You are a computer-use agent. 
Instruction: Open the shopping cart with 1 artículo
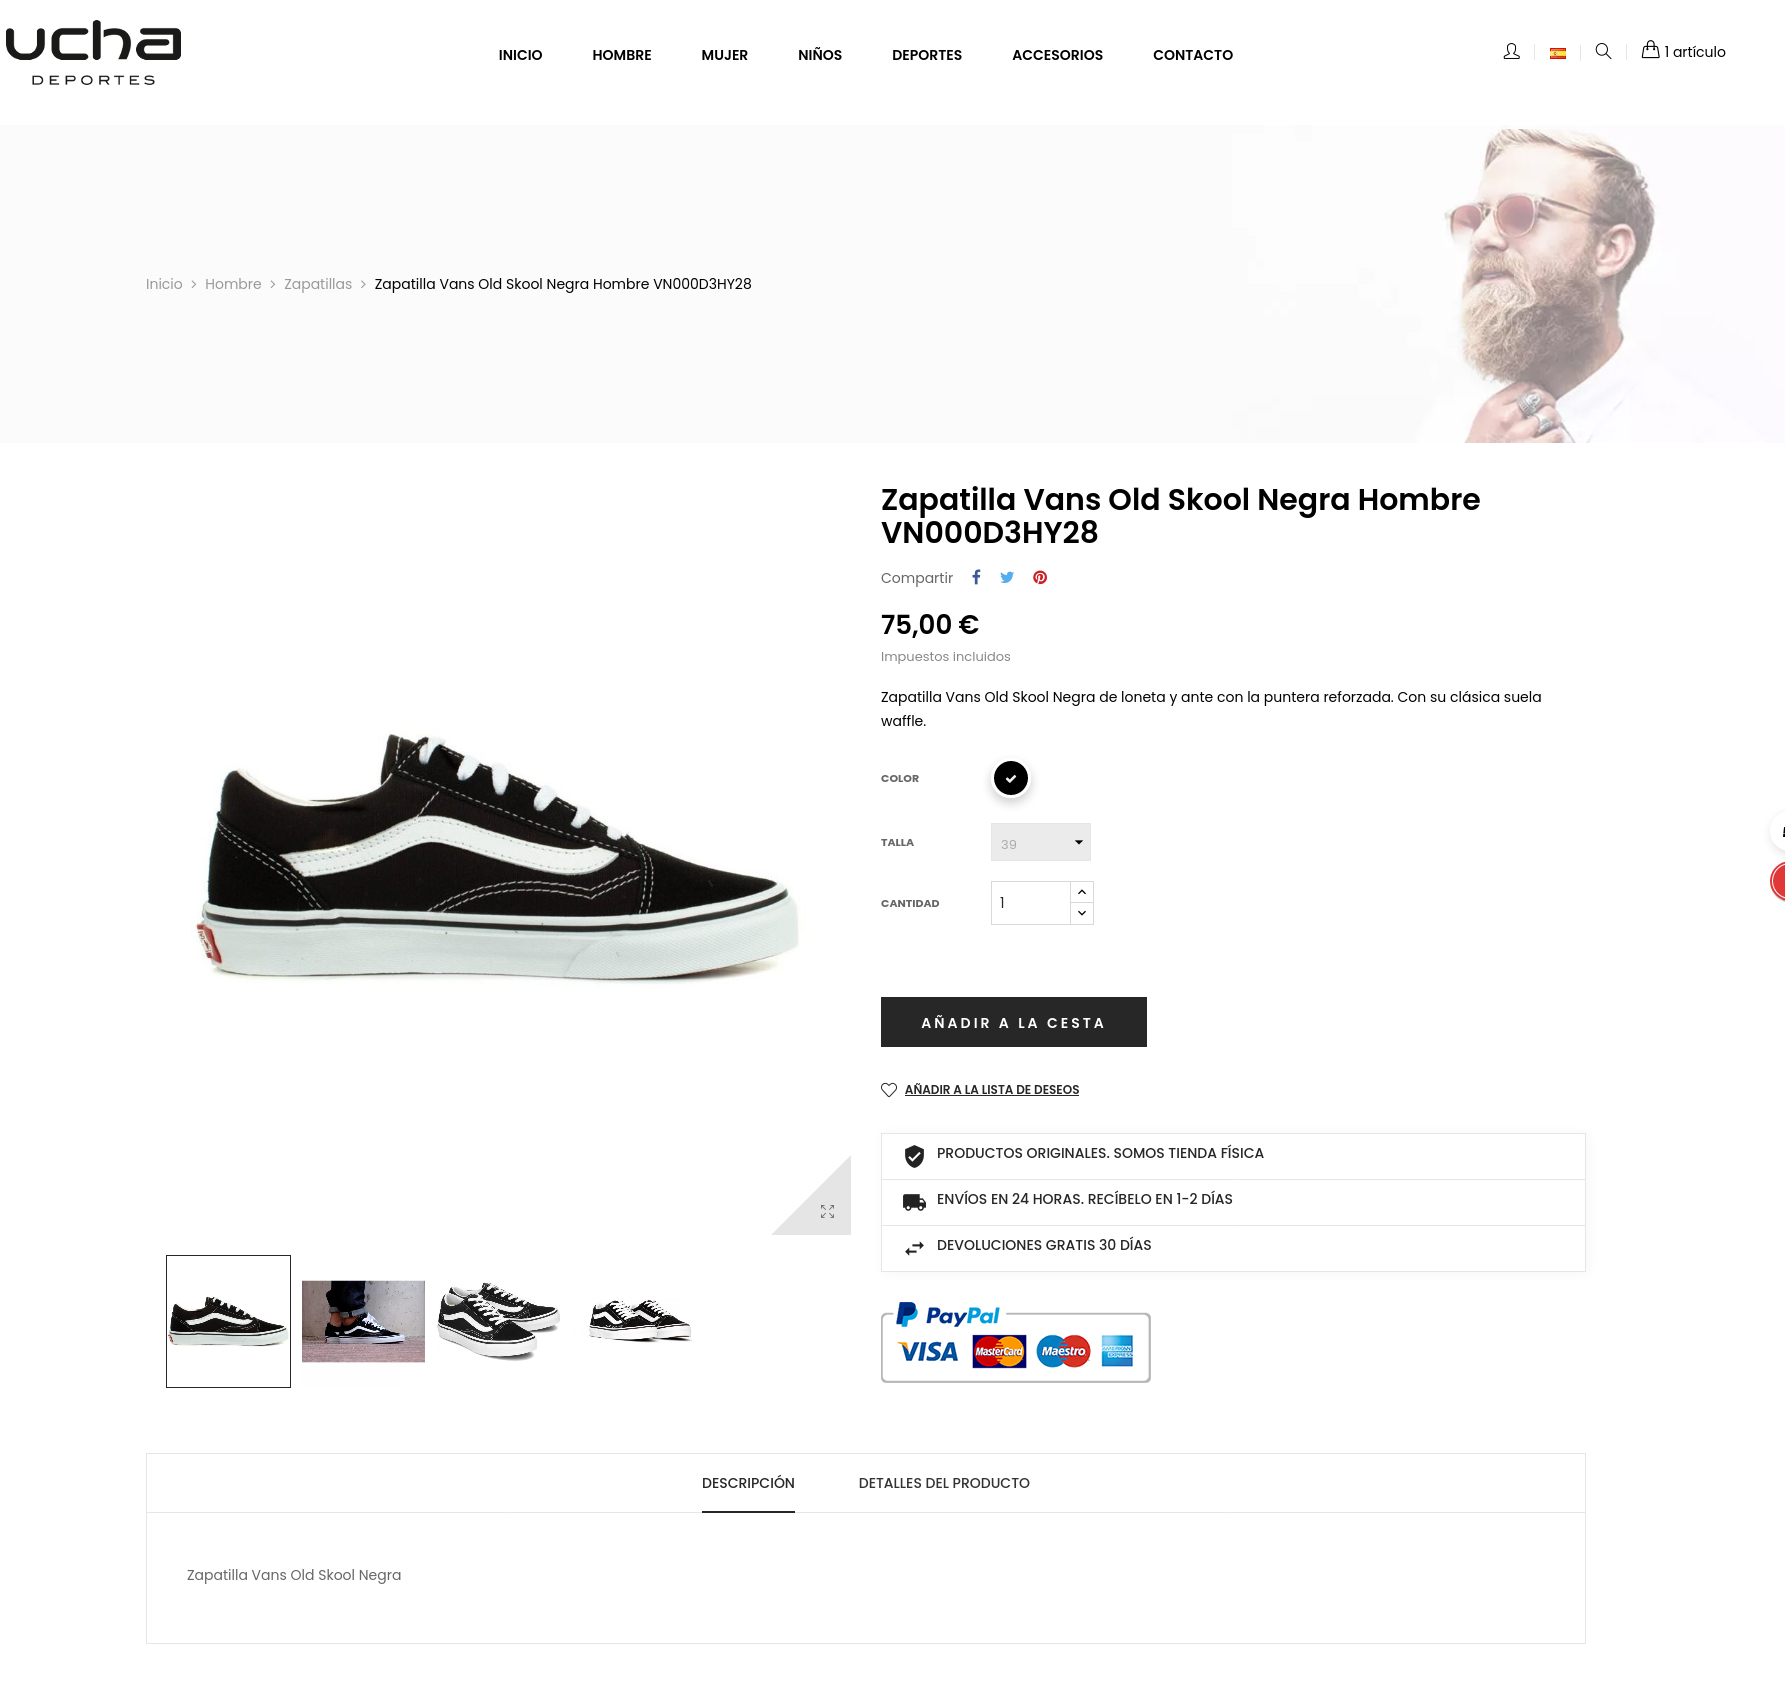coord(1683,51)
